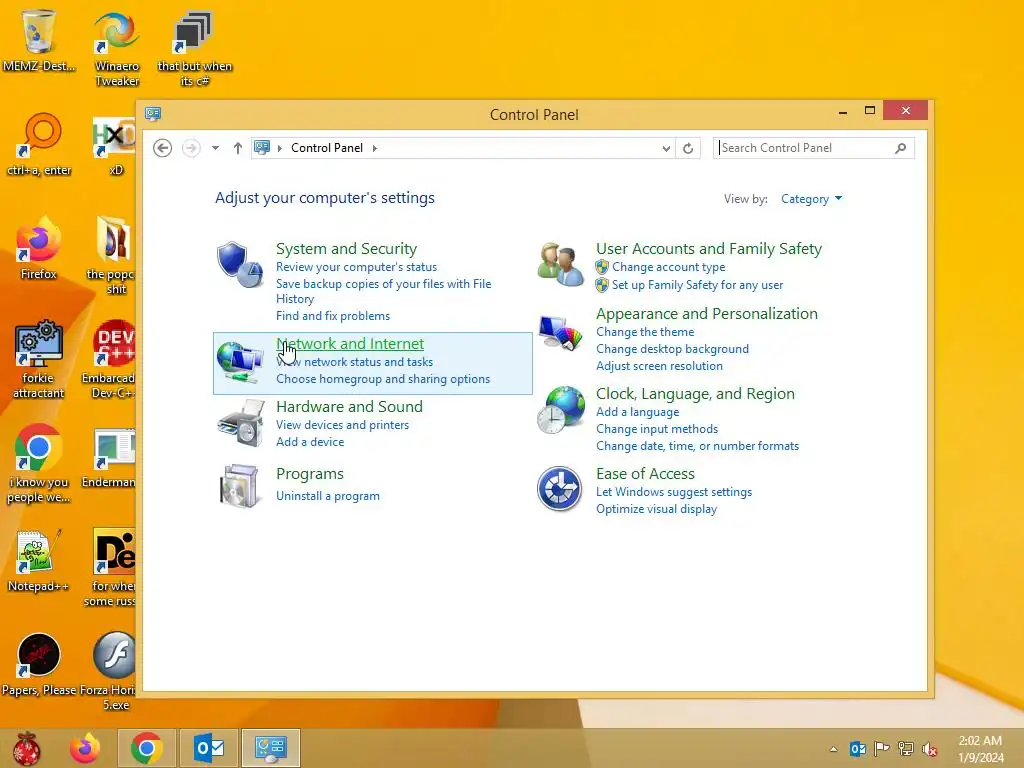Open Chrome from the taskbar
The width and height of the screenshot is (1024, 768).
146,748
